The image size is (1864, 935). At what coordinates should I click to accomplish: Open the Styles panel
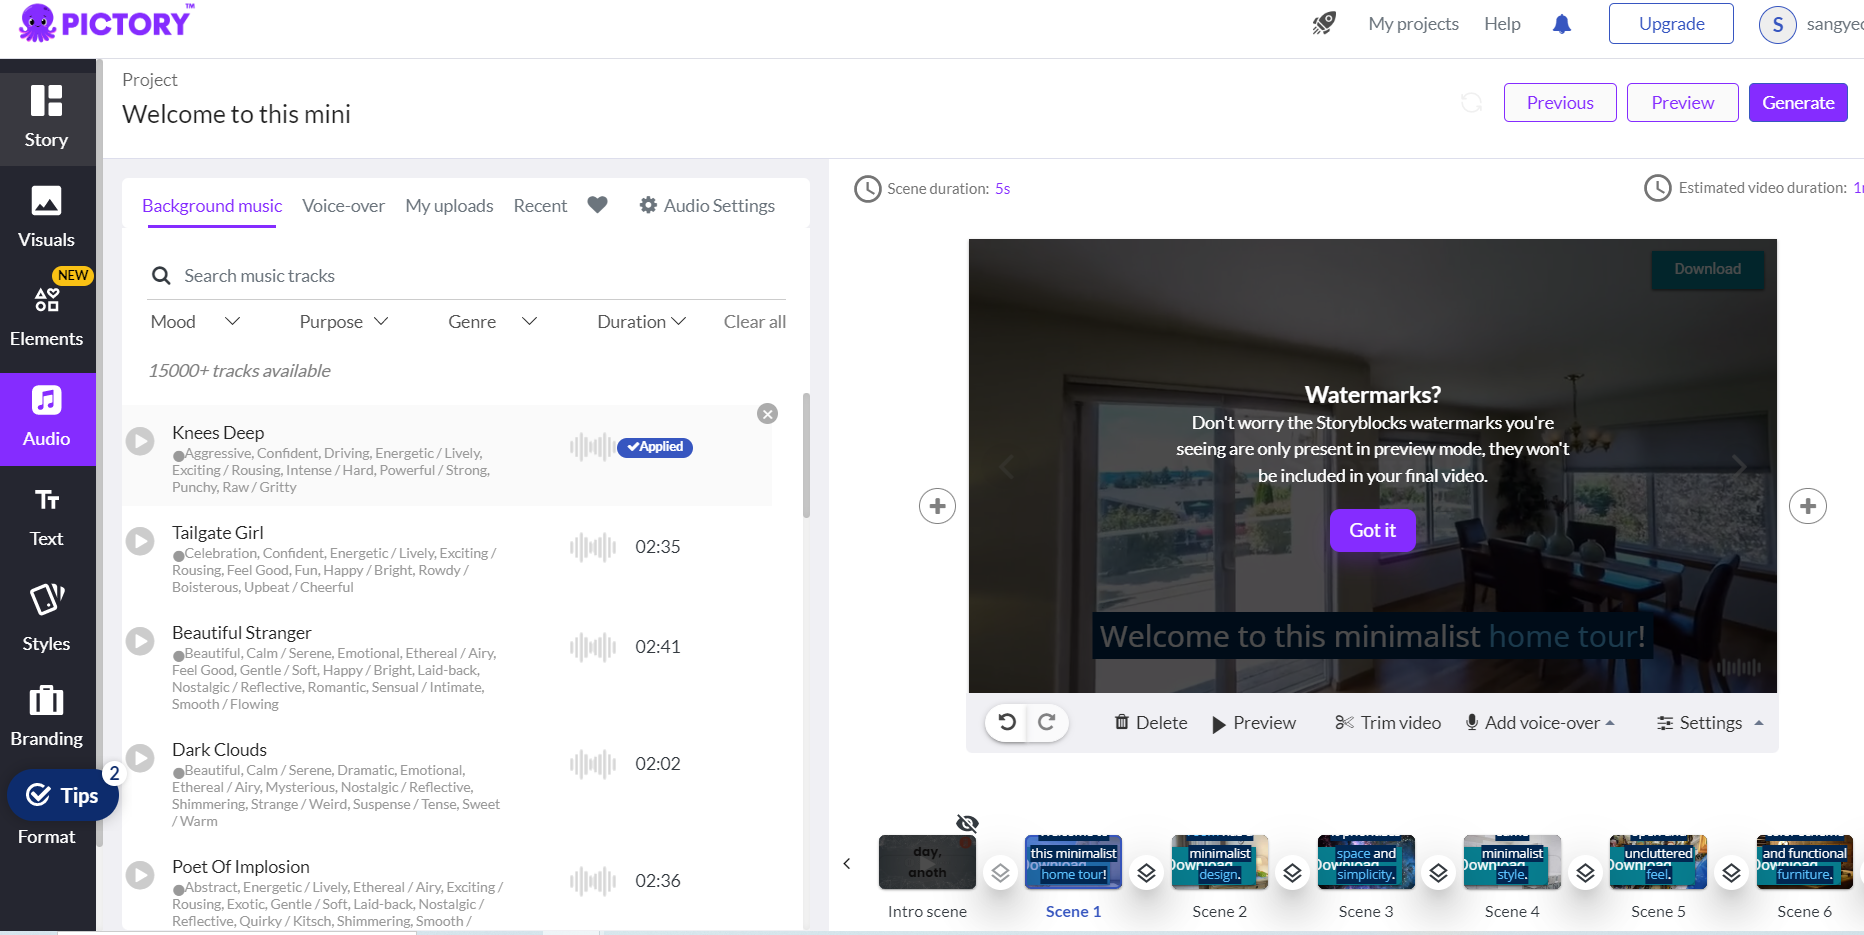pyautogui.click(x=47, y=618)
